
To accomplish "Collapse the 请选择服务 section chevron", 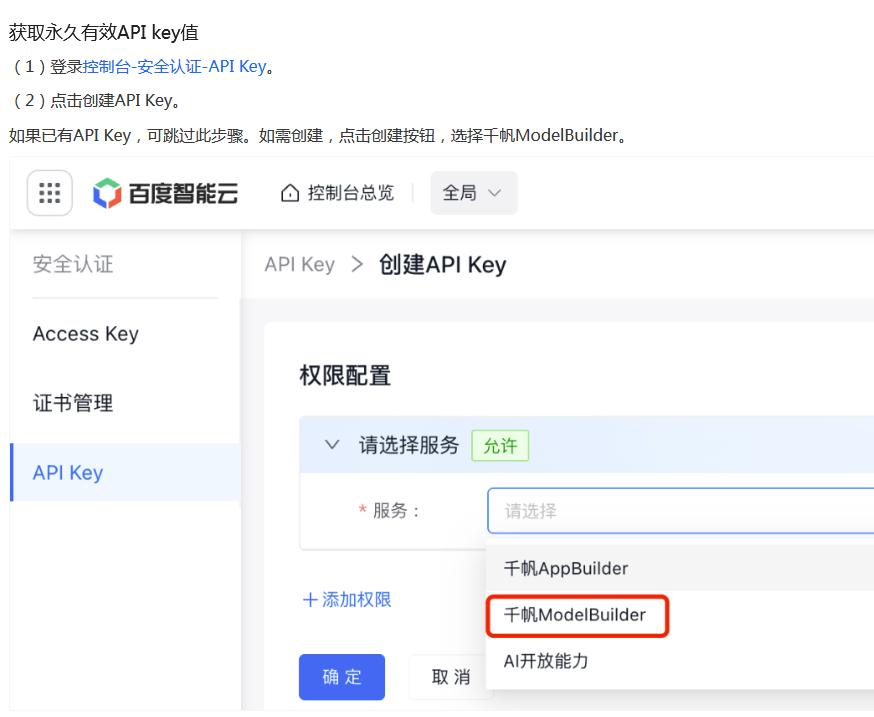I will pyautogui.click(x=332, y=445).
